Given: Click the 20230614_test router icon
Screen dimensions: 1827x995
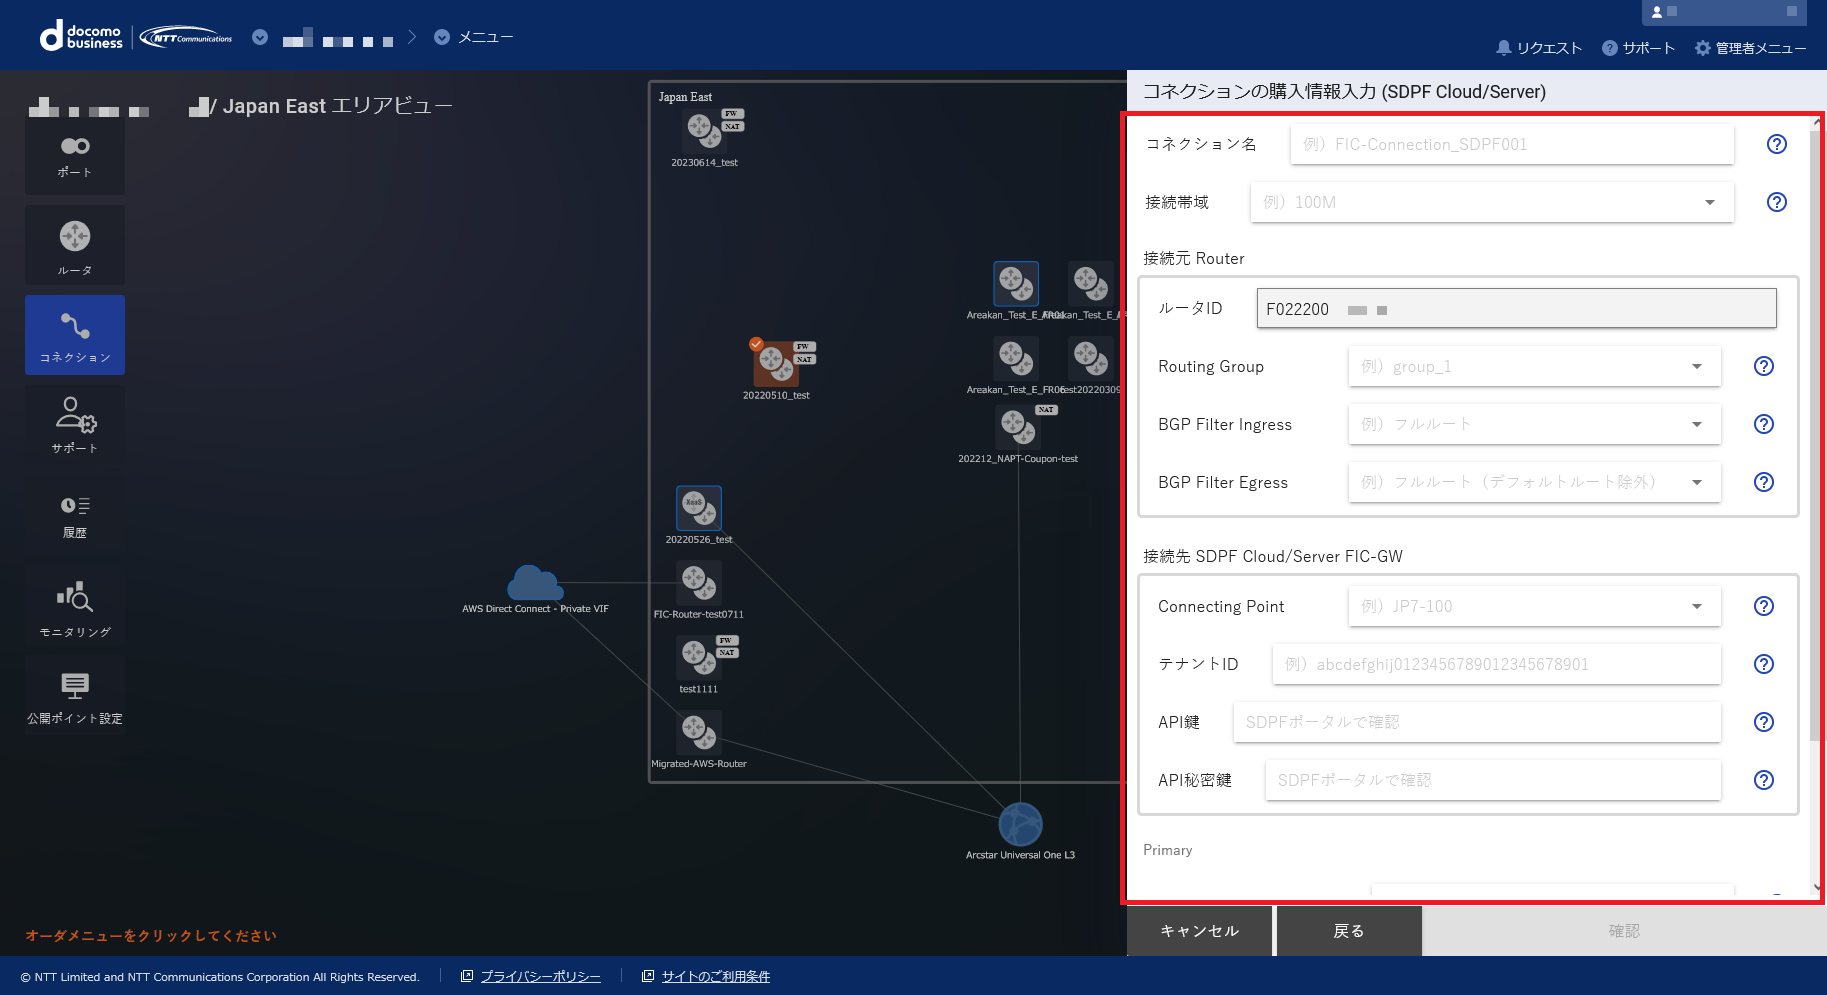Looking at the screenshot, I should click(x=704, y=131).
